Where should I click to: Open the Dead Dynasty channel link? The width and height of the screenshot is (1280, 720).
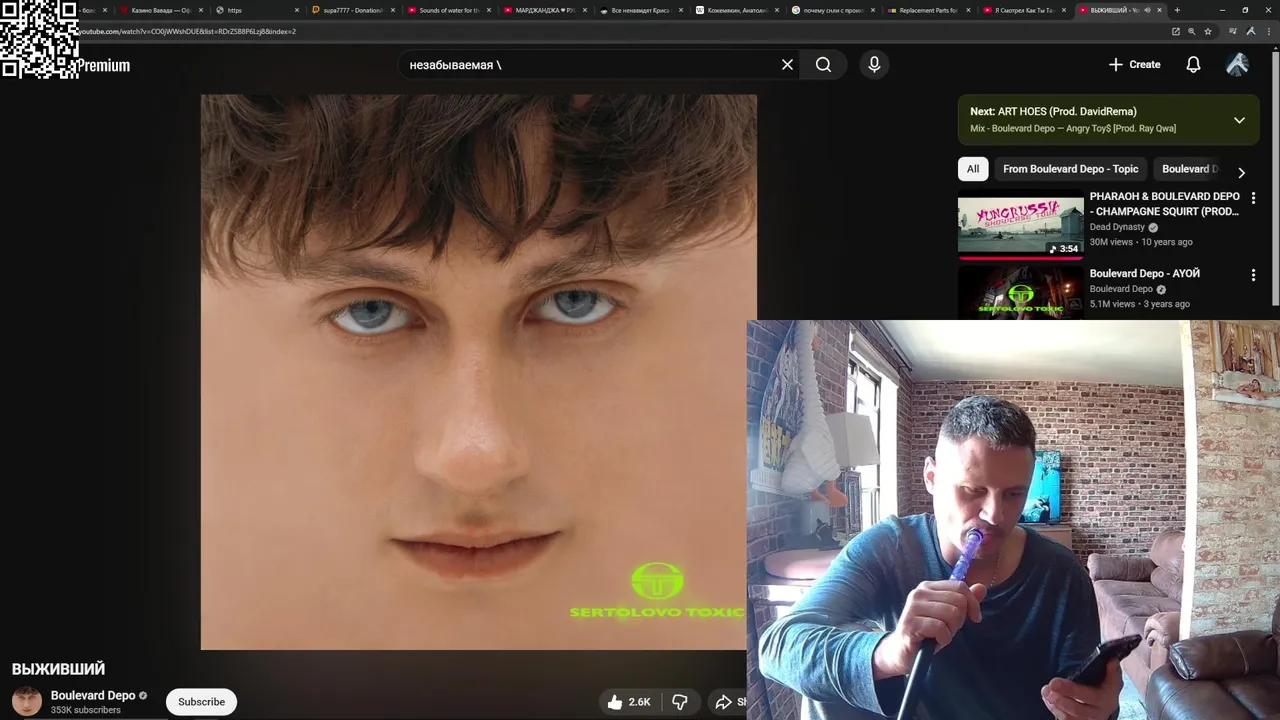(1117, 227)
